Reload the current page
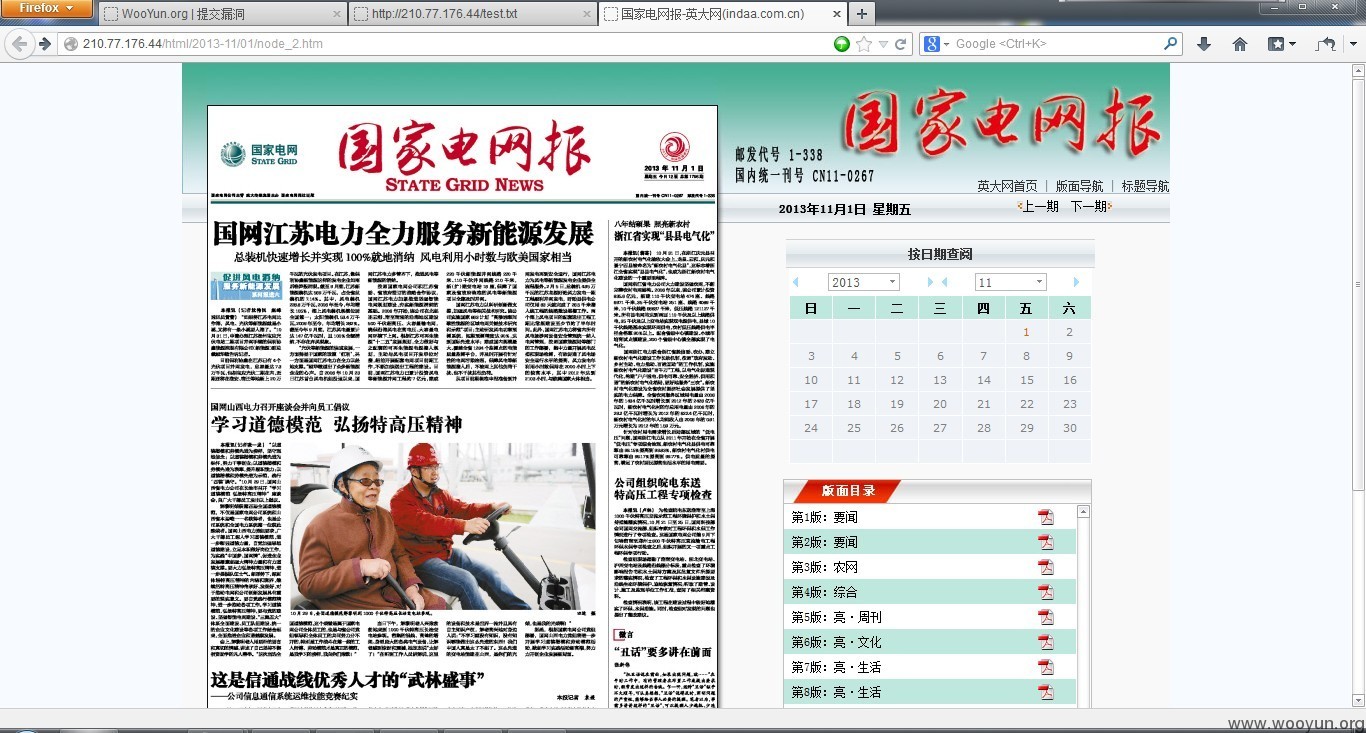 [900, 44]
